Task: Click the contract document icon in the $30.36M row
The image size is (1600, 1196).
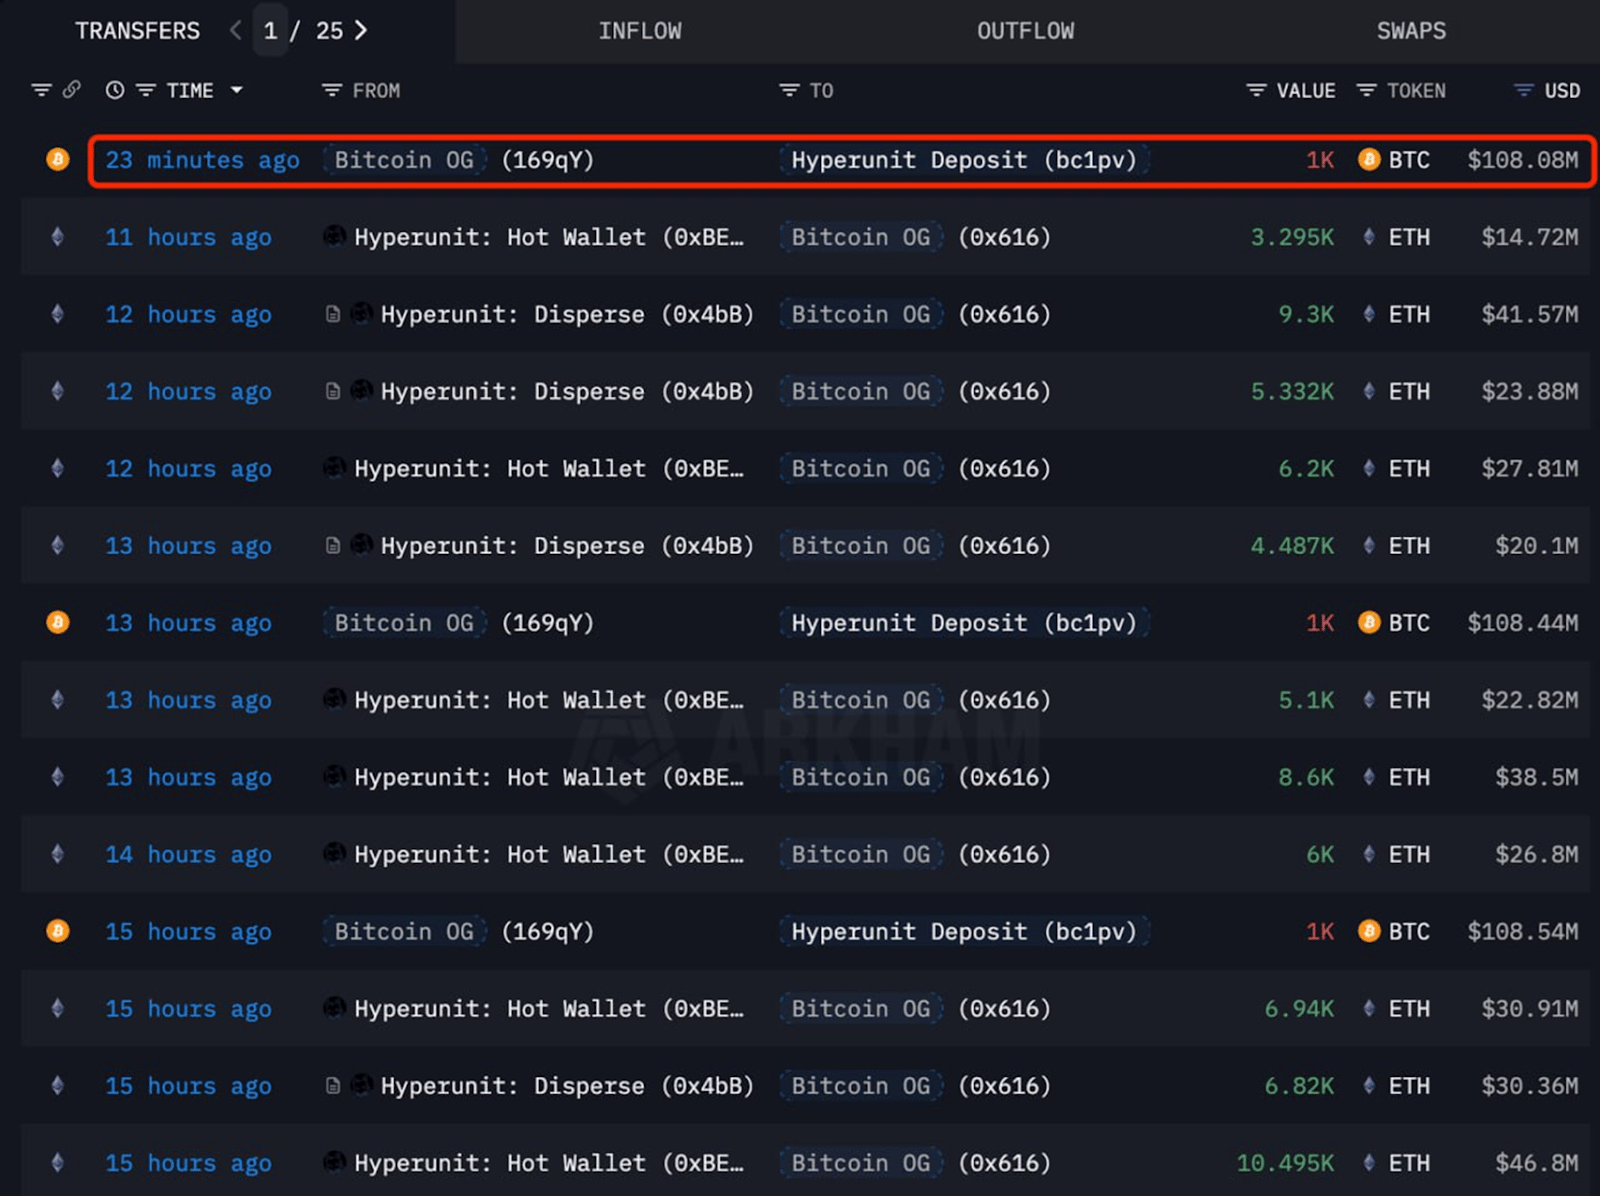Action: 333,1085
